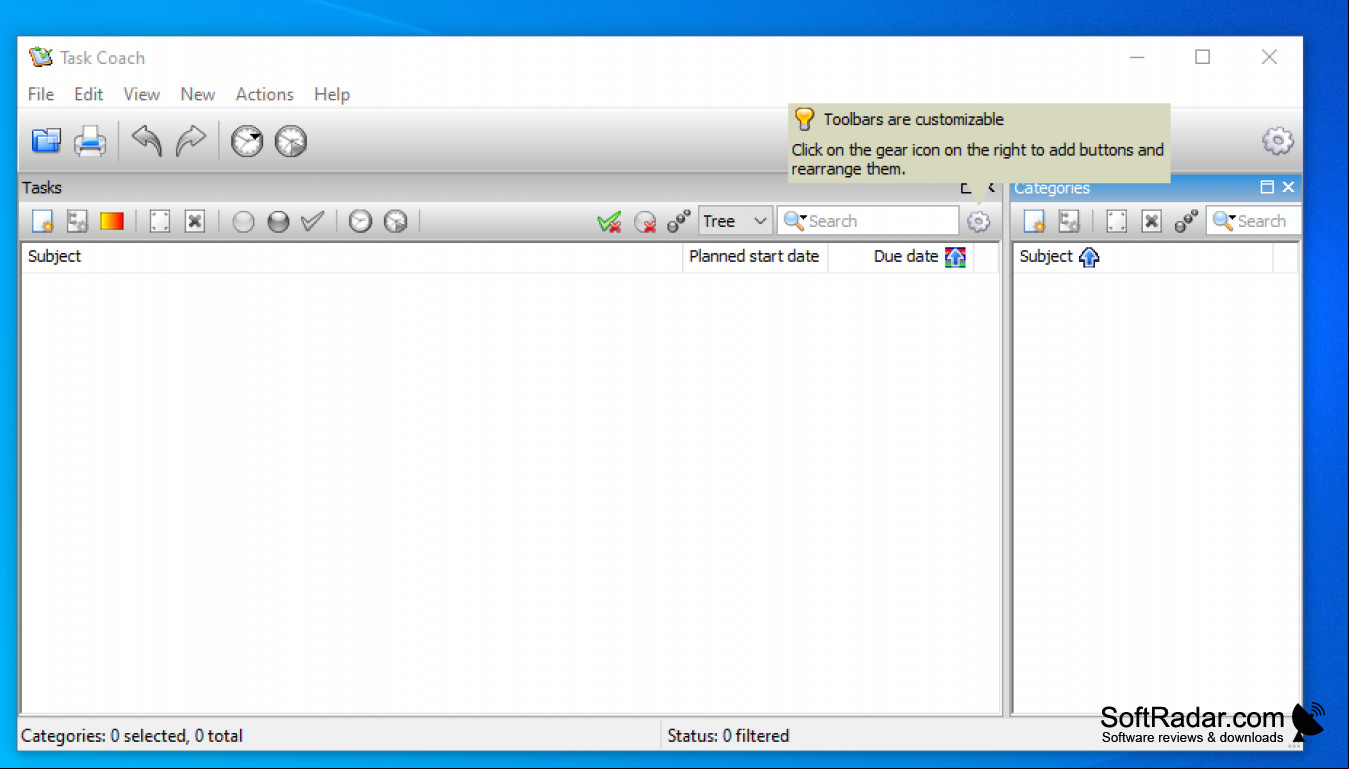Click the three-spheres icon in Categories toolbar

[1187, 221]
